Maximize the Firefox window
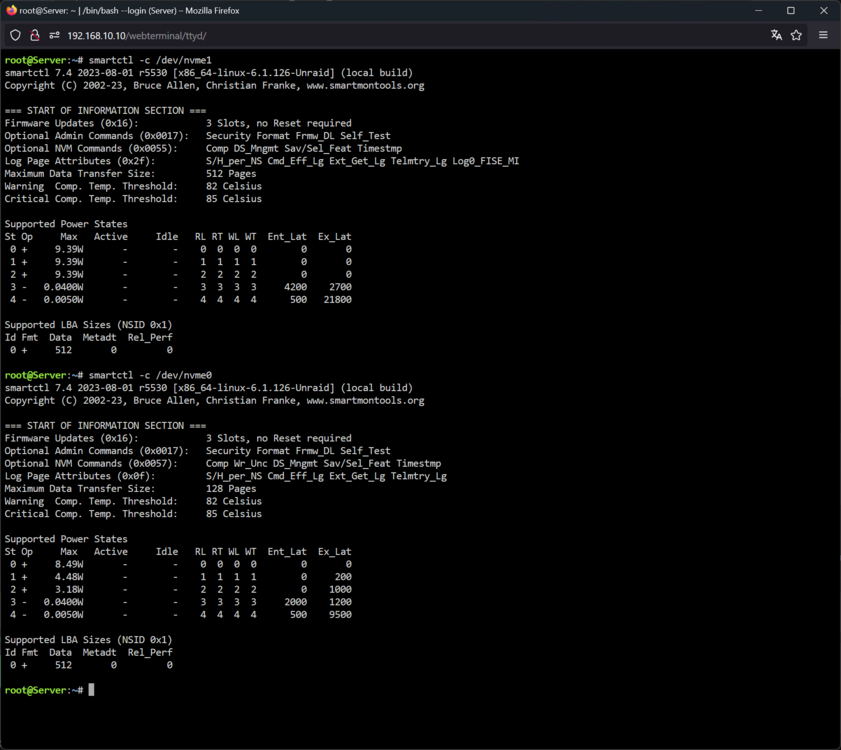 pos(791,11)
